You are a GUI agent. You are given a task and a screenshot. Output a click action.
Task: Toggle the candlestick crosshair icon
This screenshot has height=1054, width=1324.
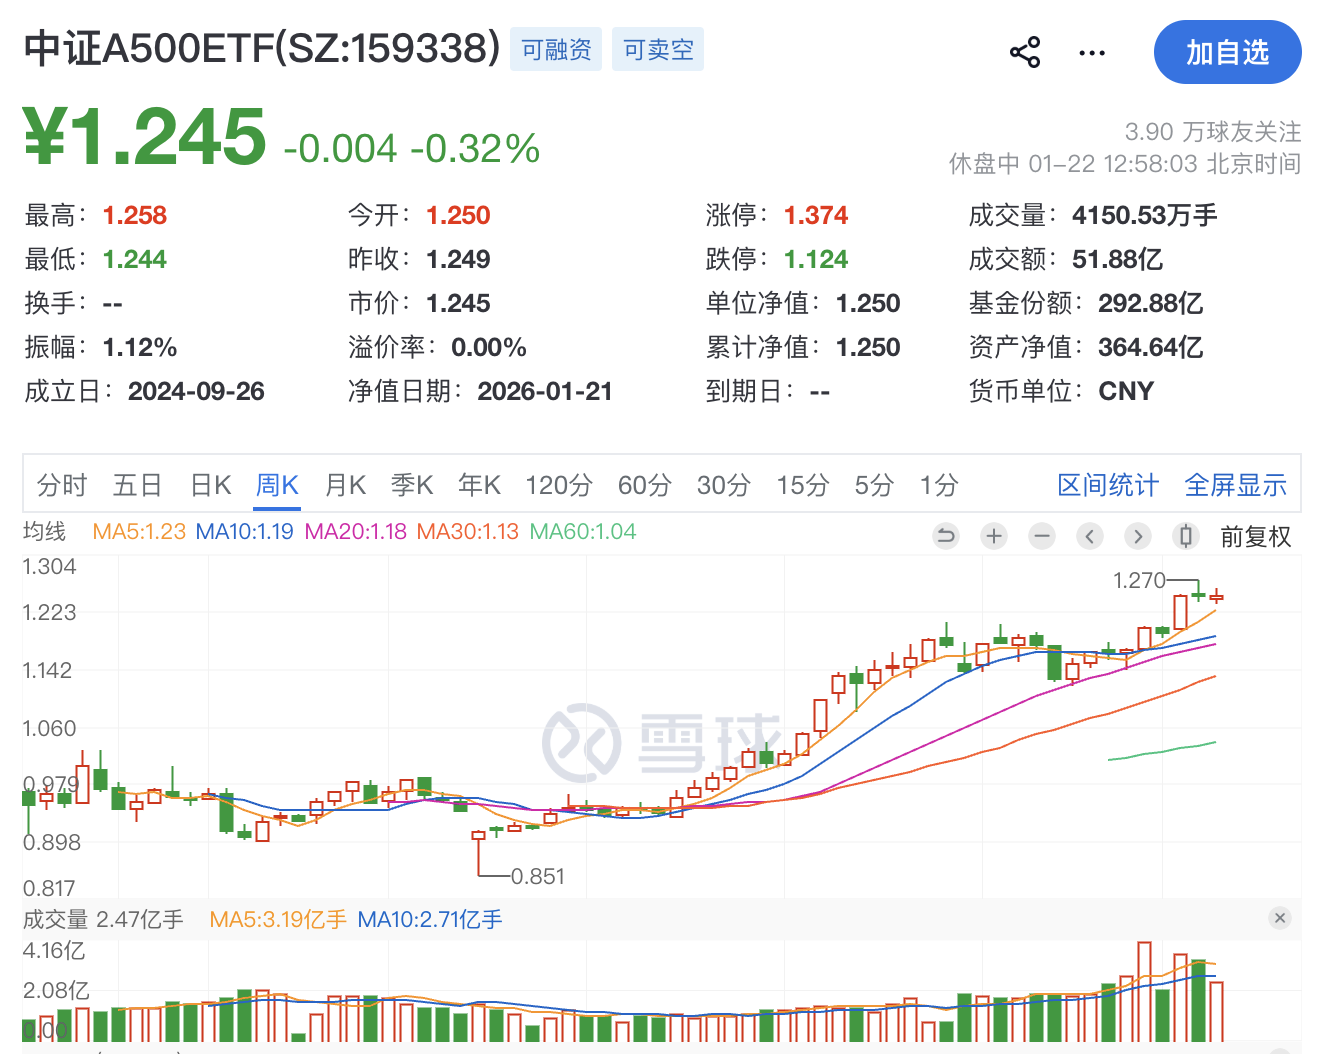[1186, 537]
